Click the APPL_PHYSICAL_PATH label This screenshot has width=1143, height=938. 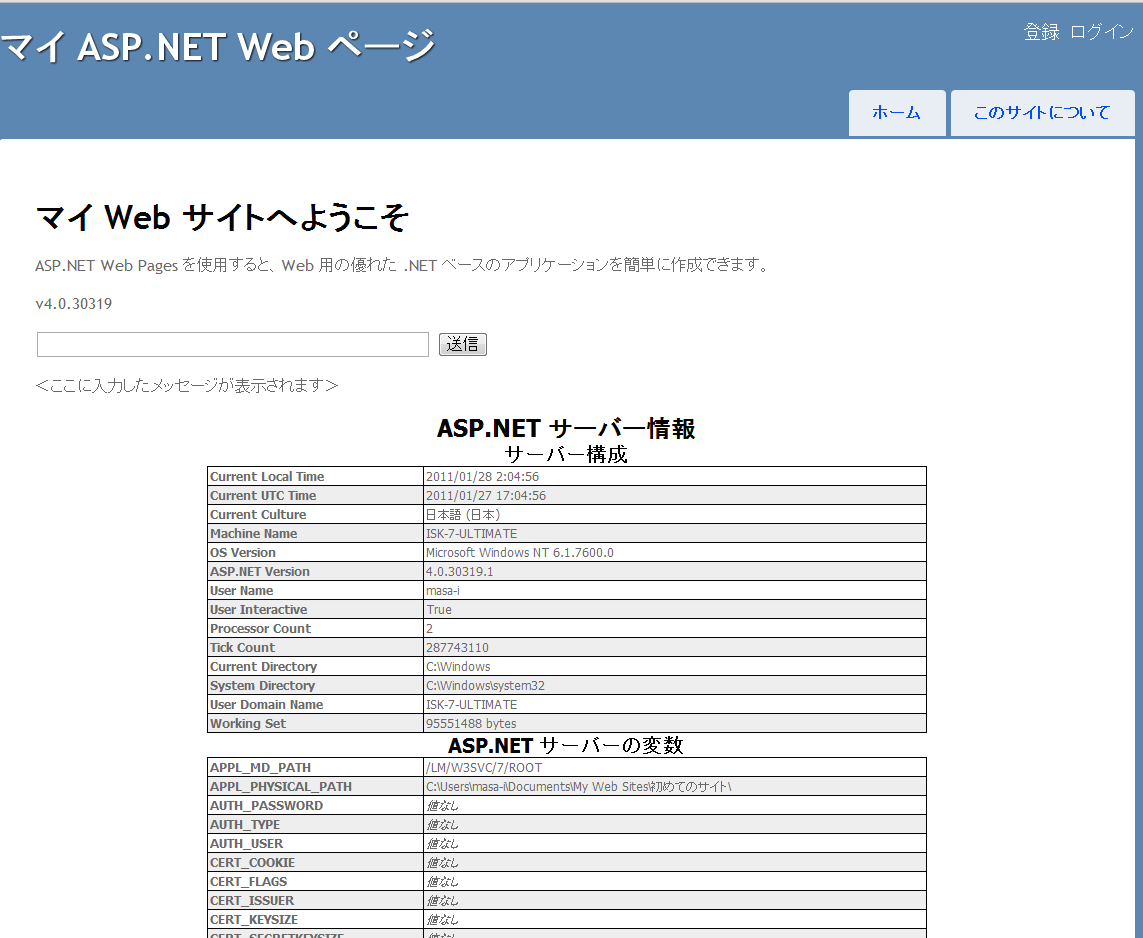(x=281, y=786)
